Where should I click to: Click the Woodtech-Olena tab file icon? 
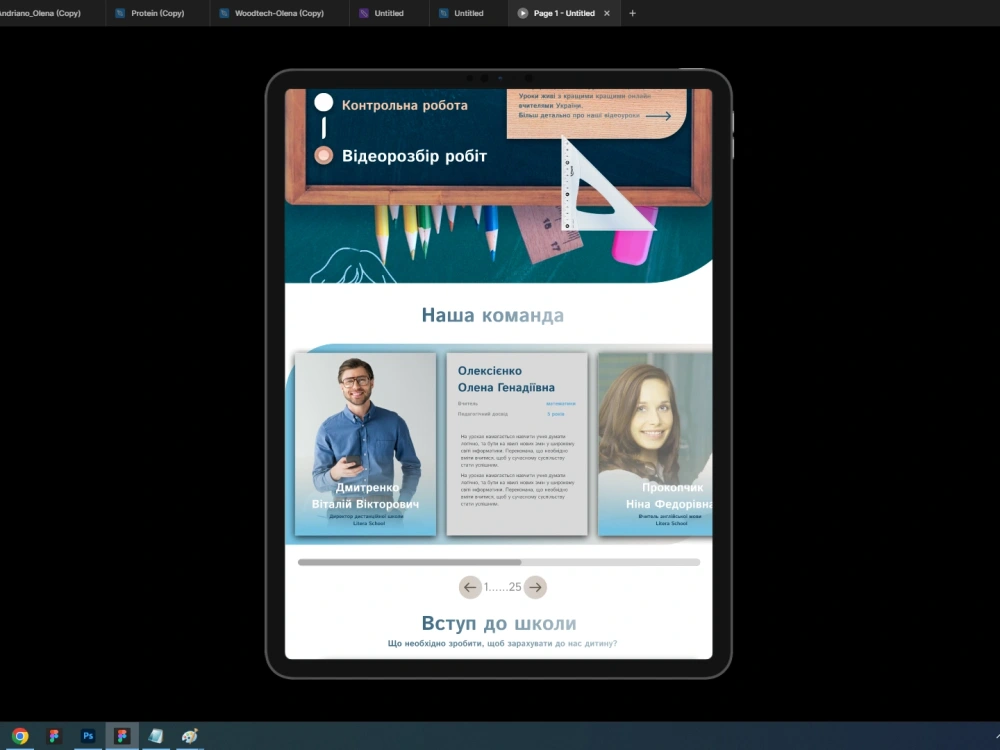point(224,13)
